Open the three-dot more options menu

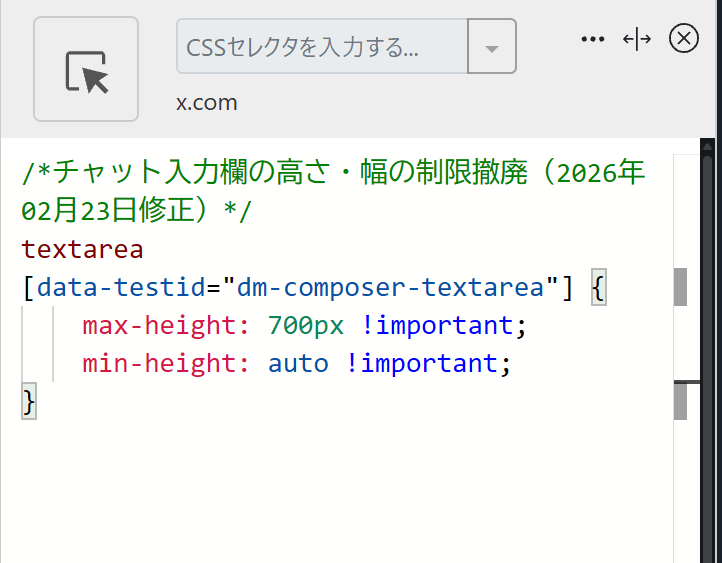(593, 39)
